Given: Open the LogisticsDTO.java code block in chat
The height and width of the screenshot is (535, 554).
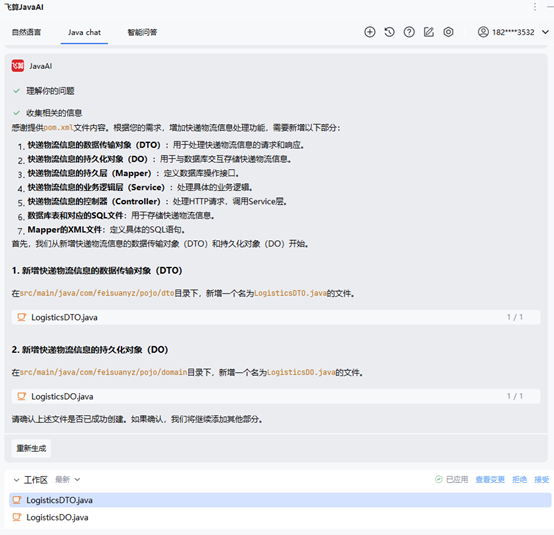Looking at the screenshot, I should click(276, 317).
